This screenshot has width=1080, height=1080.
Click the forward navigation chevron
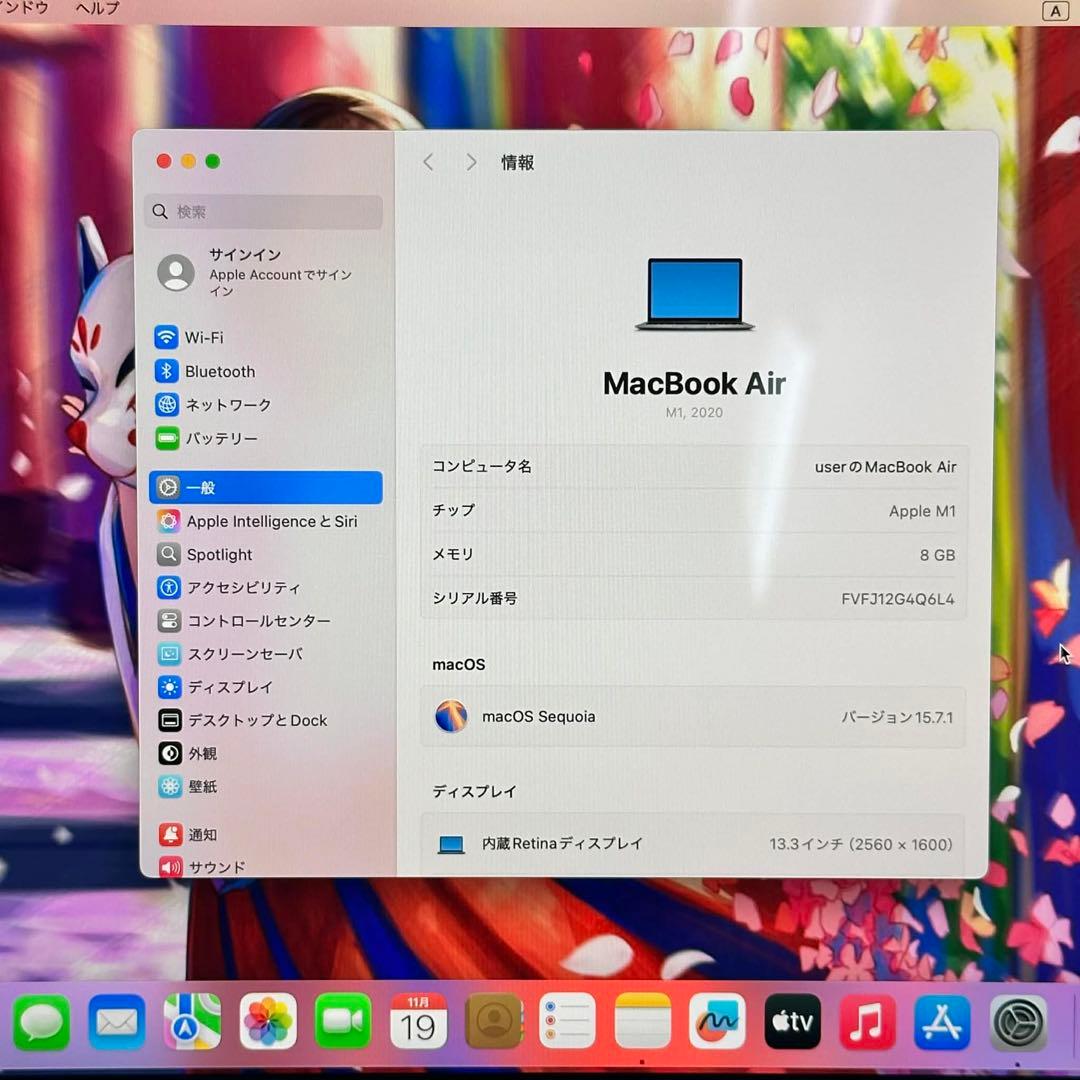tap(470, 161)
